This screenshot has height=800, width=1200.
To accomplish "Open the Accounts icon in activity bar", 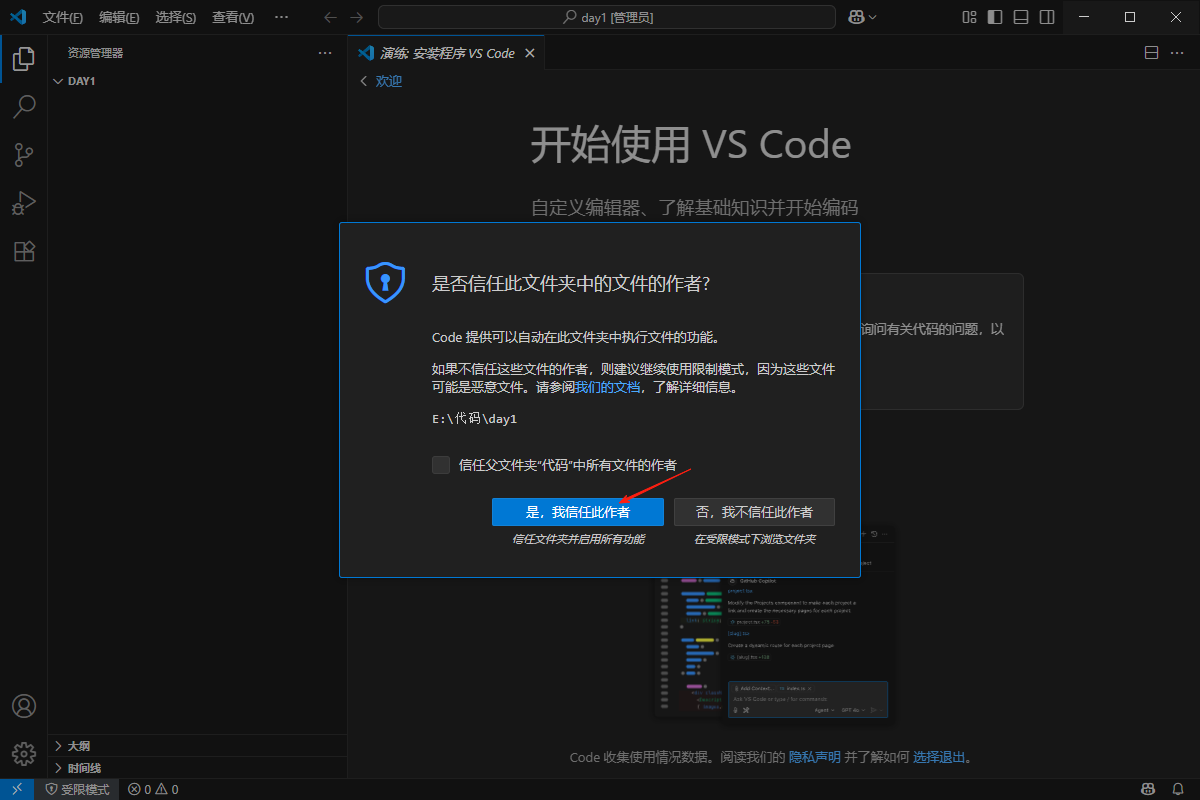I will coord(24,706).
